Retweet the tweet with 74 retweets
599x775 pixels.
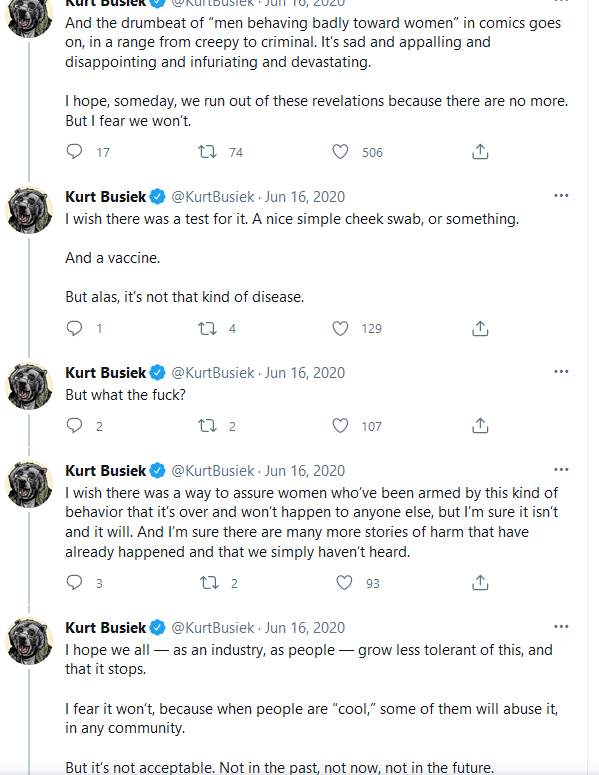click(x=207, y=151)
